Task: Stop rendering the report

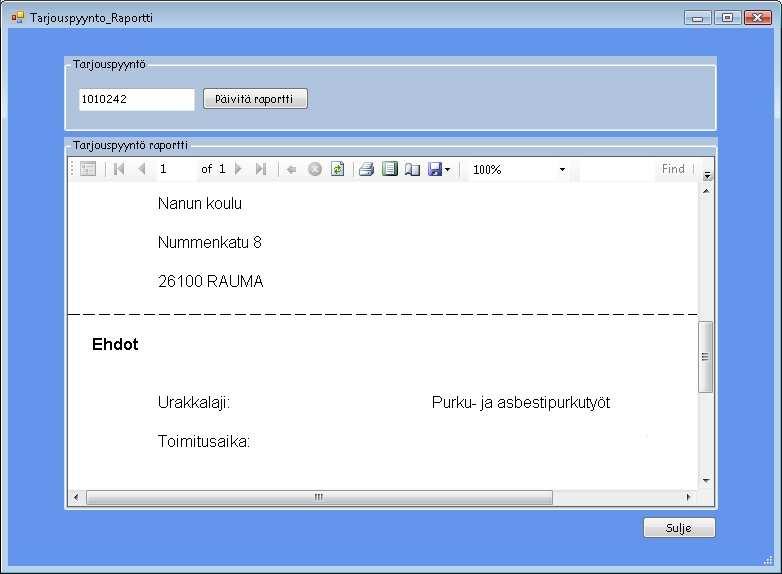Action: coord(315,170)
